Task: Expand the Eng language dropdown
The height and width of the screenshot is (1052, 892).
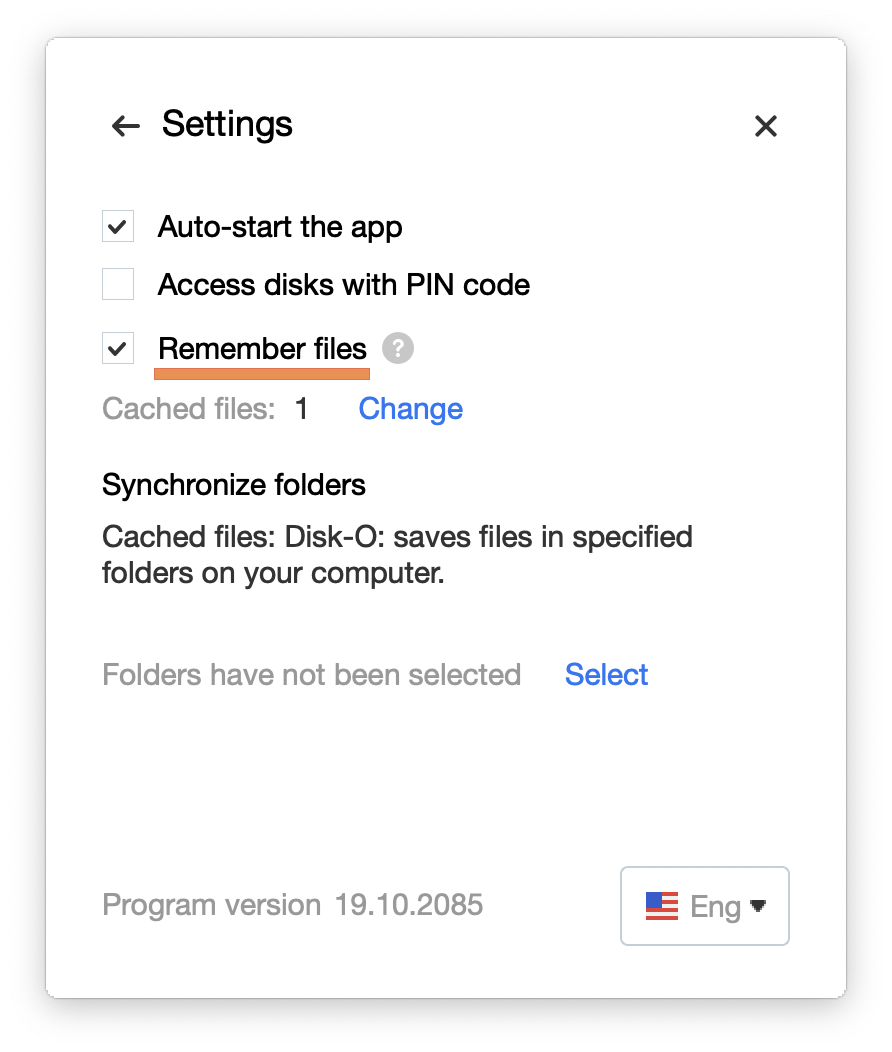Action: click(704, 906)
